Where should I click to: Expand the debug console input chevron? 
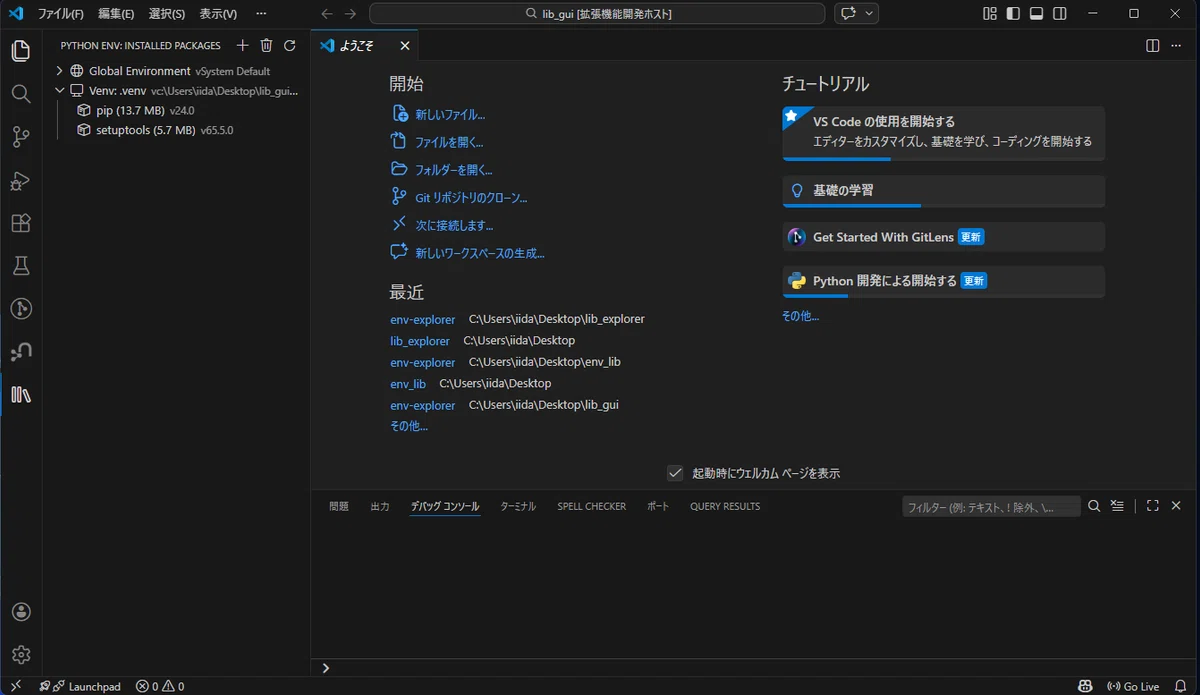tap(325, 668)
